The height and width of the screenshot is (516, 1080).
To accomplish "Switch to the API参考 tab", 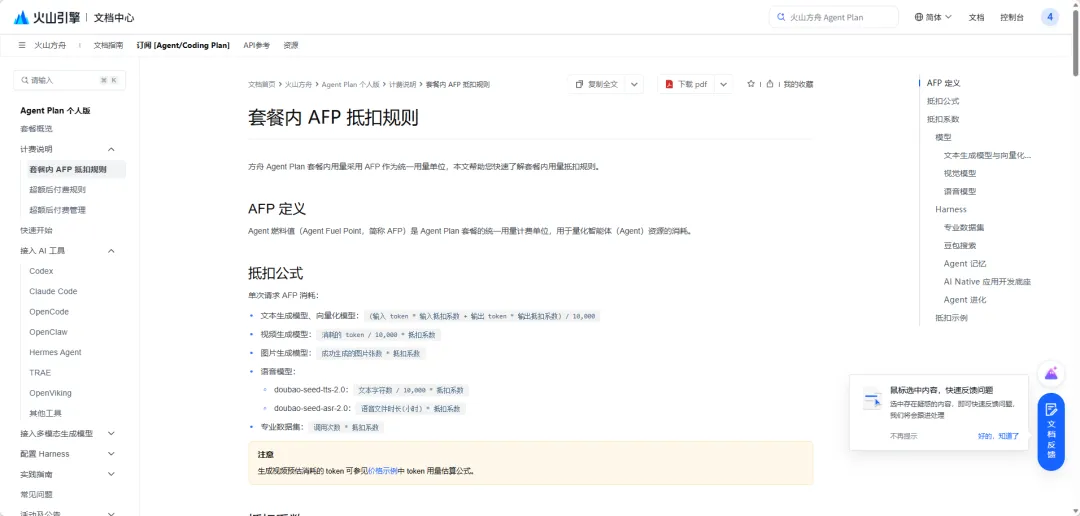I will (x=256, y=45).
